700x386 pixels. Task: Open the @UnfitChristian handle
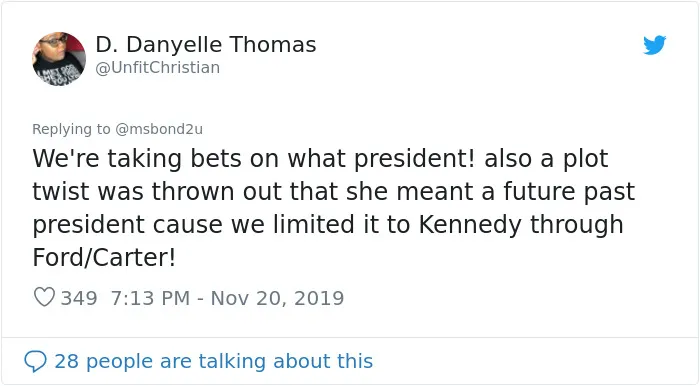tap(158, 68)
